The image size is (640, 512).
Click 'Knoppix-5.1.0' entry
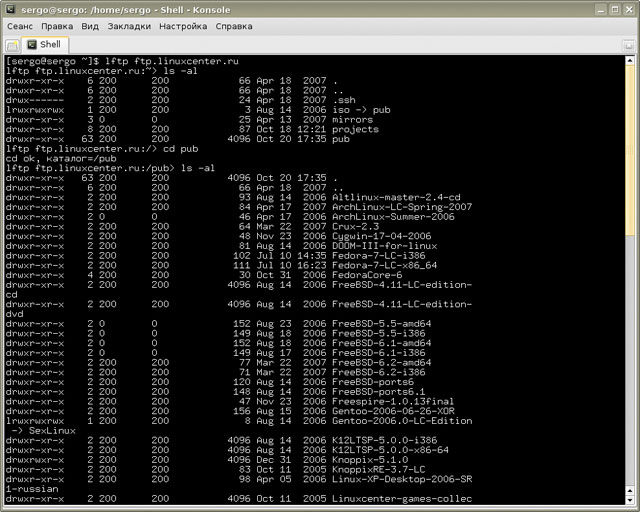click(370, 460)
